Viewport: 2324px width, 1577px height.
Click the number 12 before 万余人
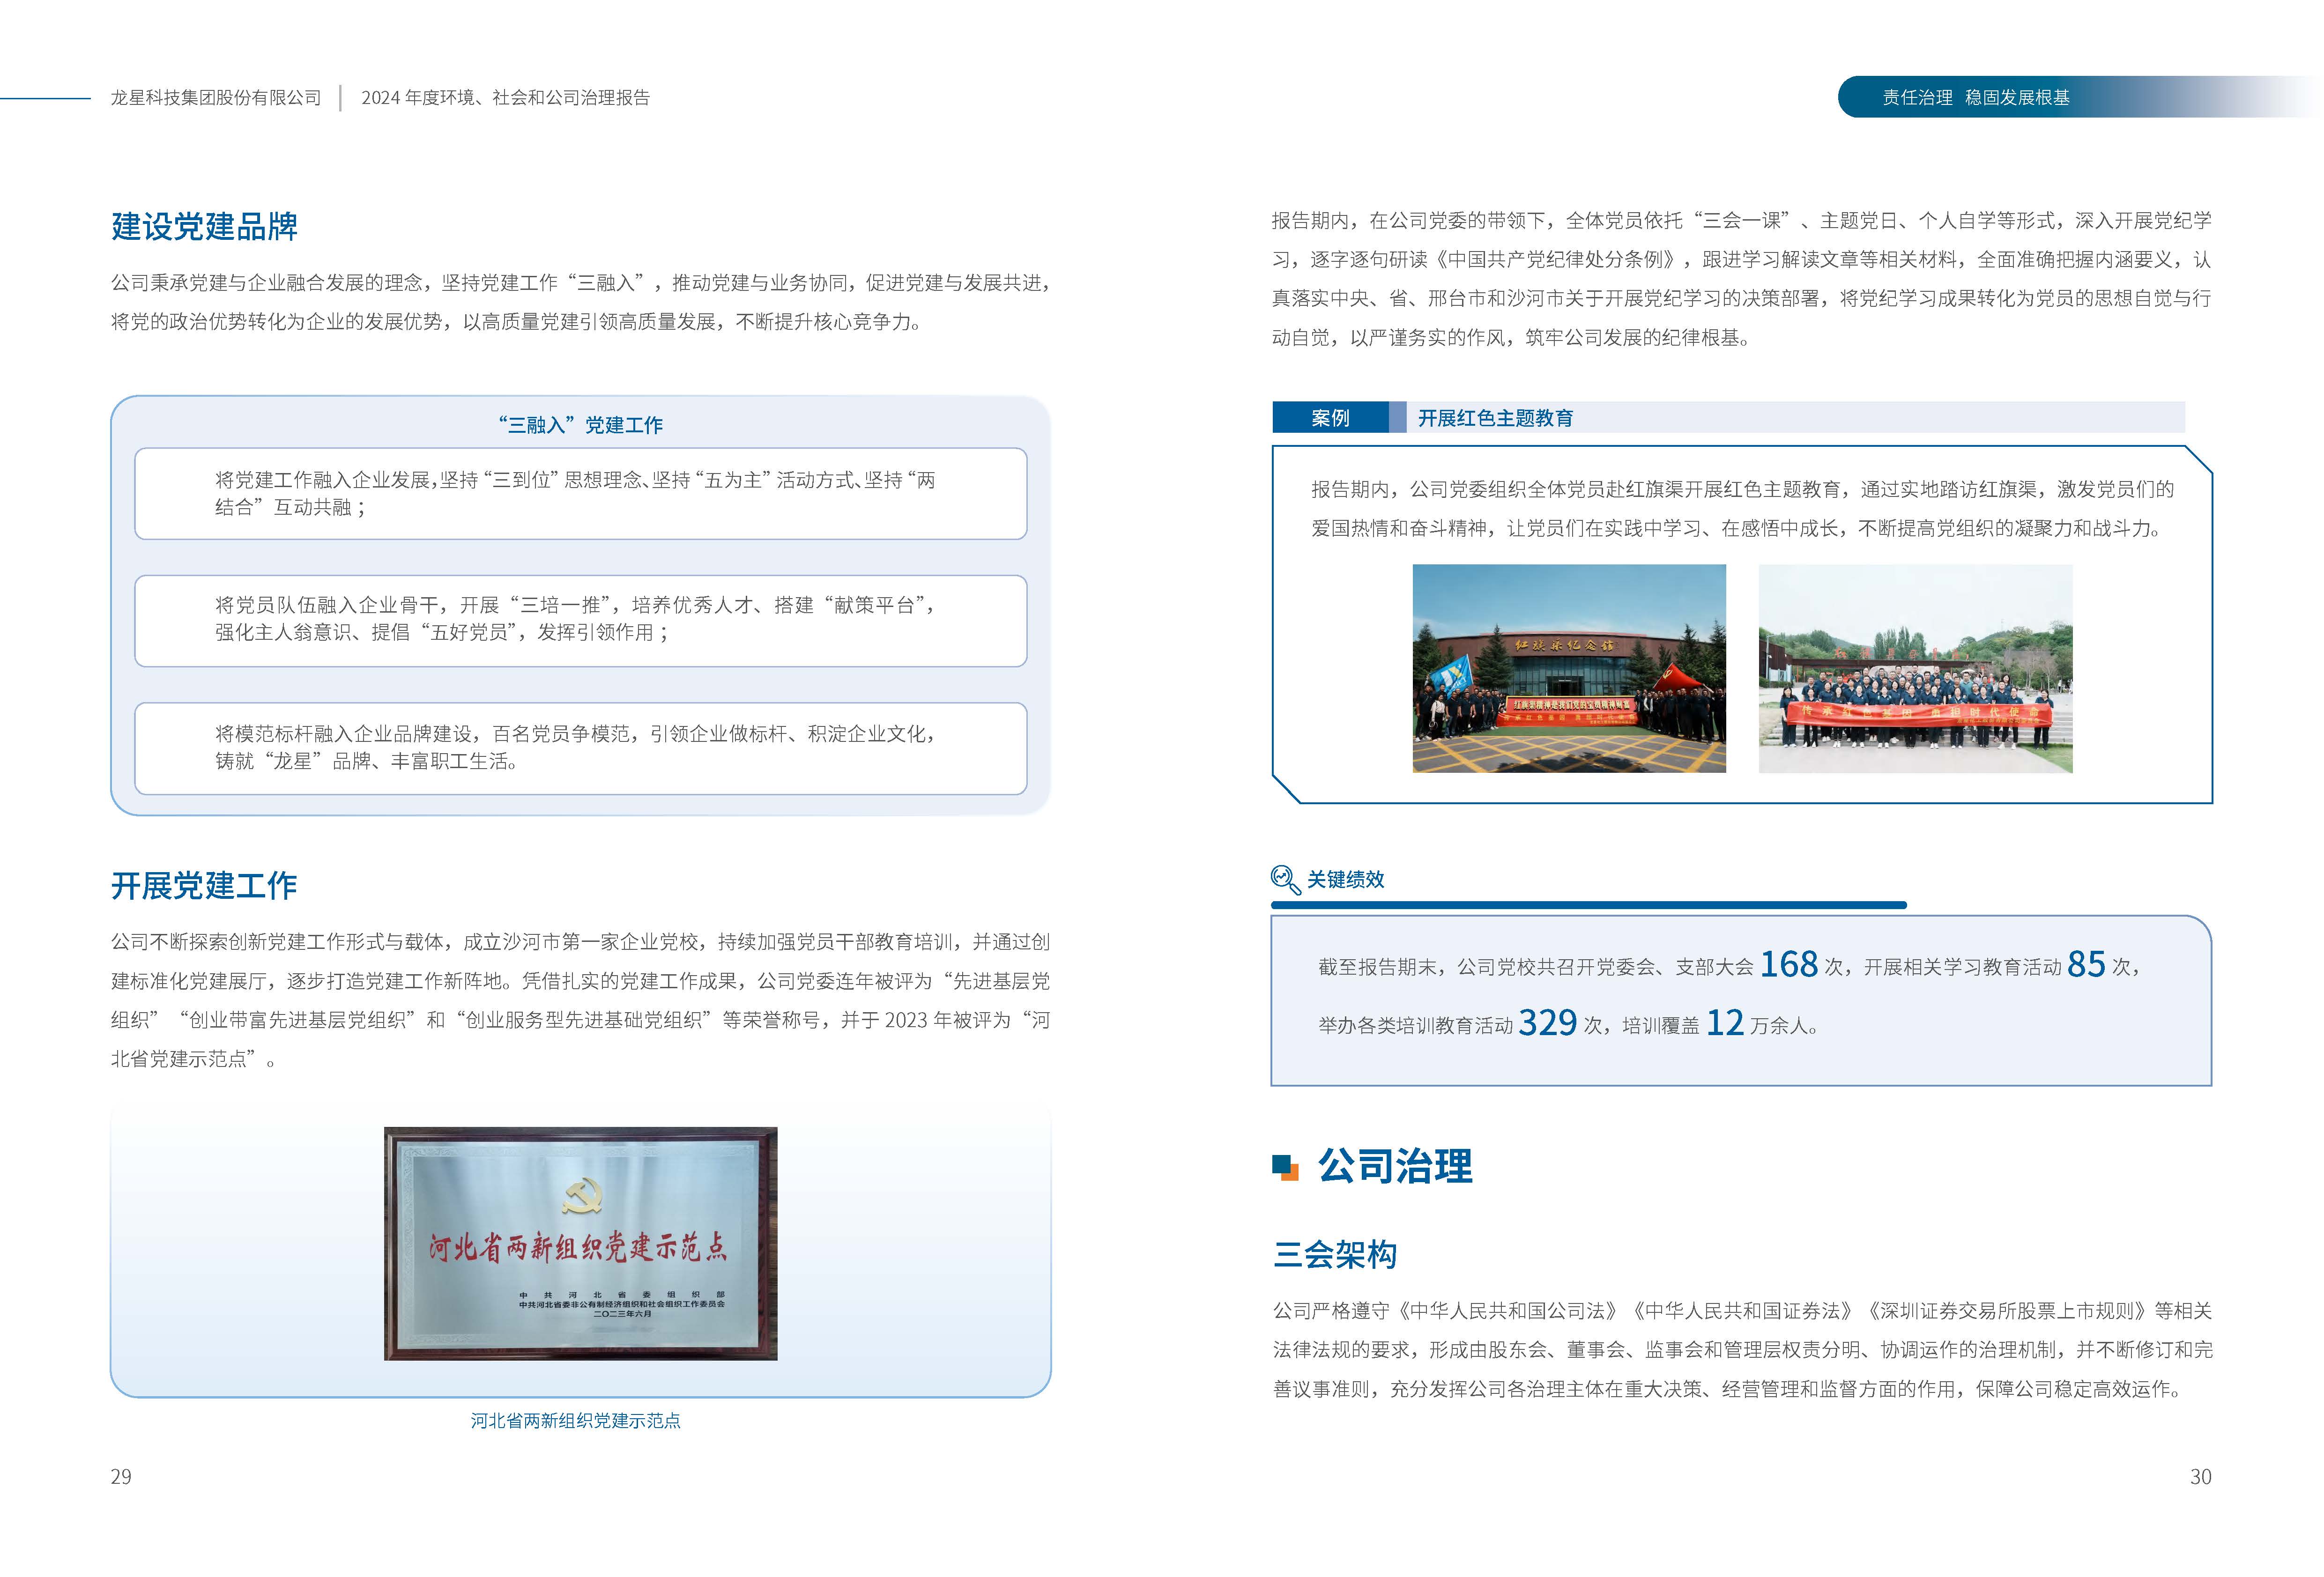pyautogui.click(x=1725, y=1023)
